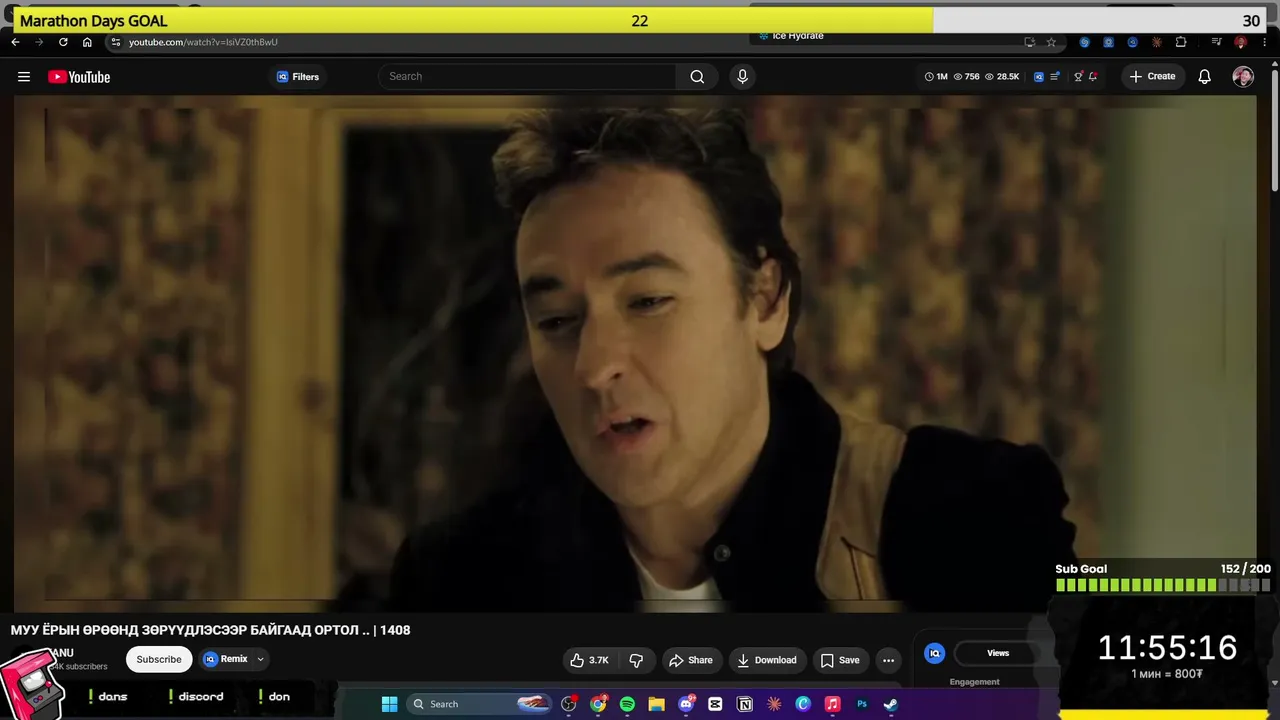Download the video
The width and height of the screenshot is (1280, 720).
[x=767, y=660]
